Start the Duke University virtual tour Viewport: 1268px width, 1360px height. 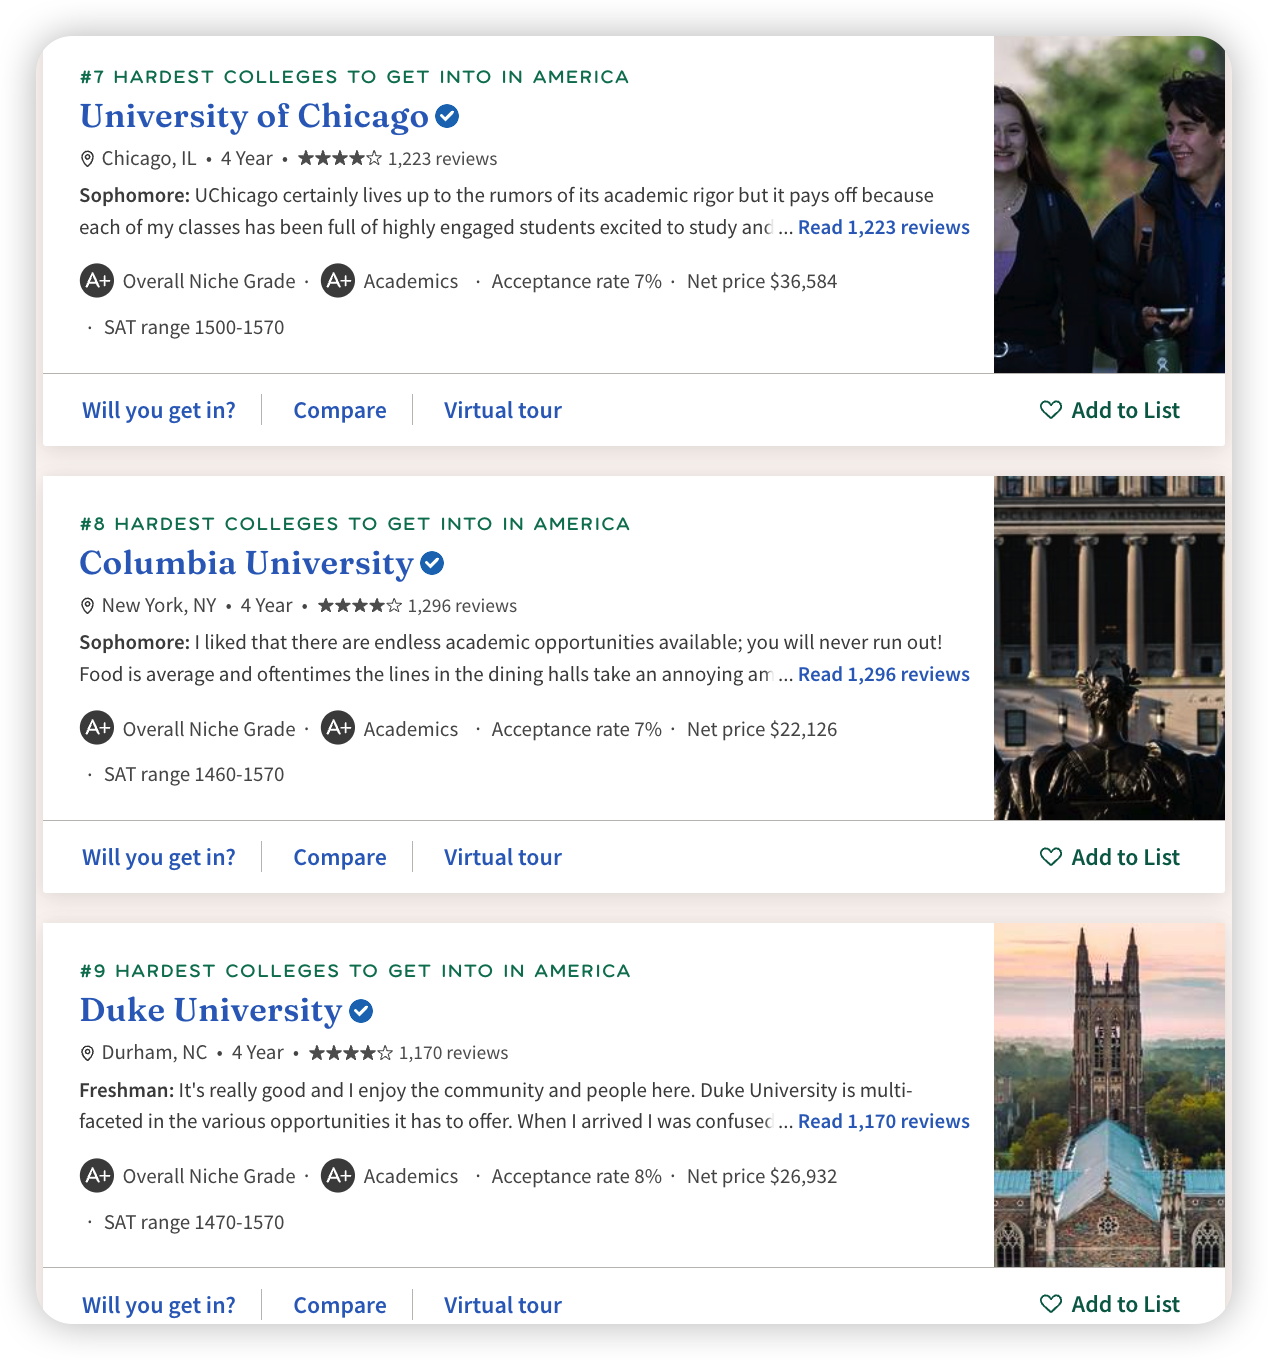(503, 1305)
